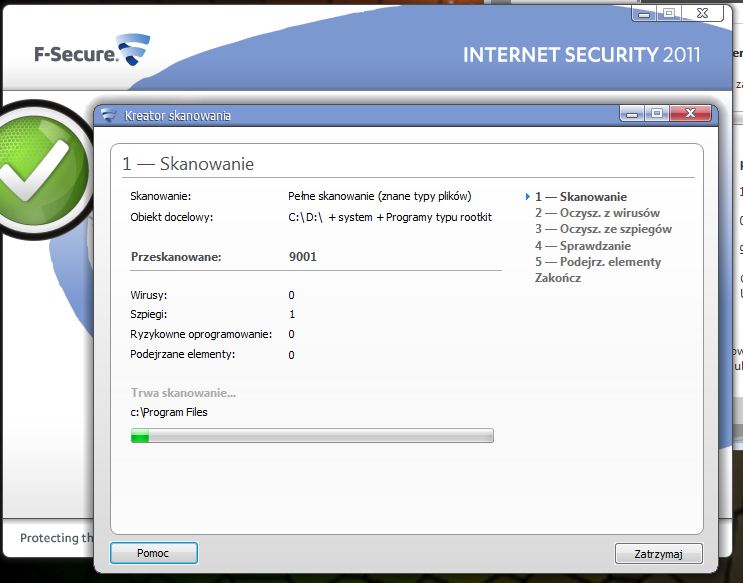Select step 1 — Skanowanie in step list
The height and width of the screenshot is (583, 743).
pos(581,197)
